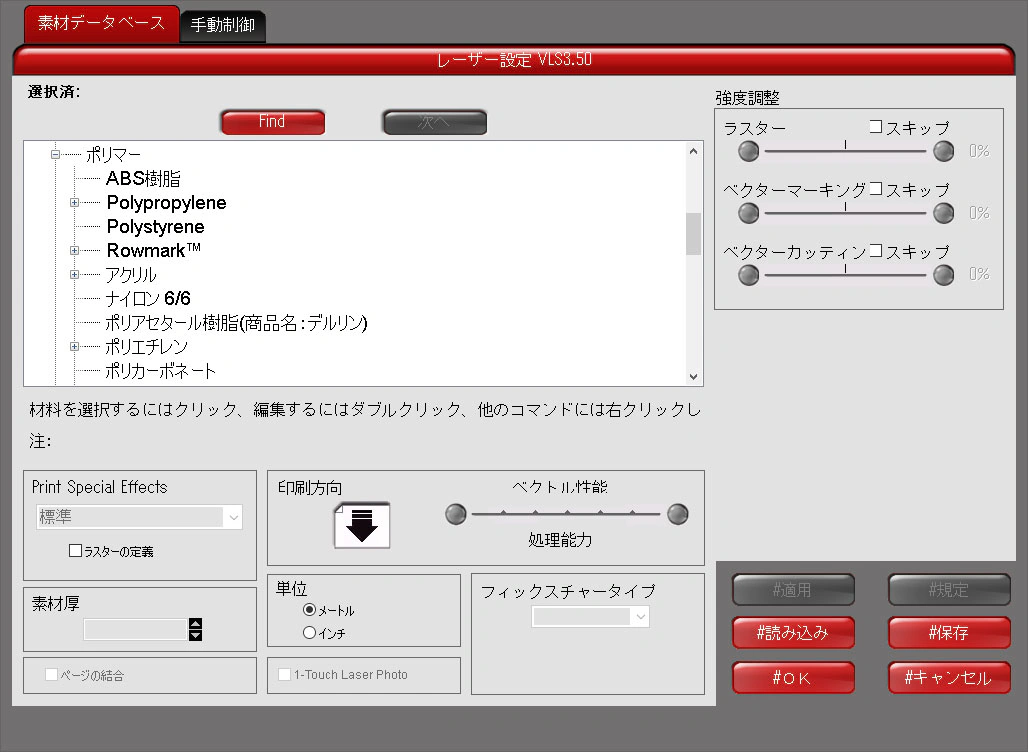The width and height of the screenshot is (1028, 752).
Task: Select the インチ unit radio button
Action: coord(309,633)
